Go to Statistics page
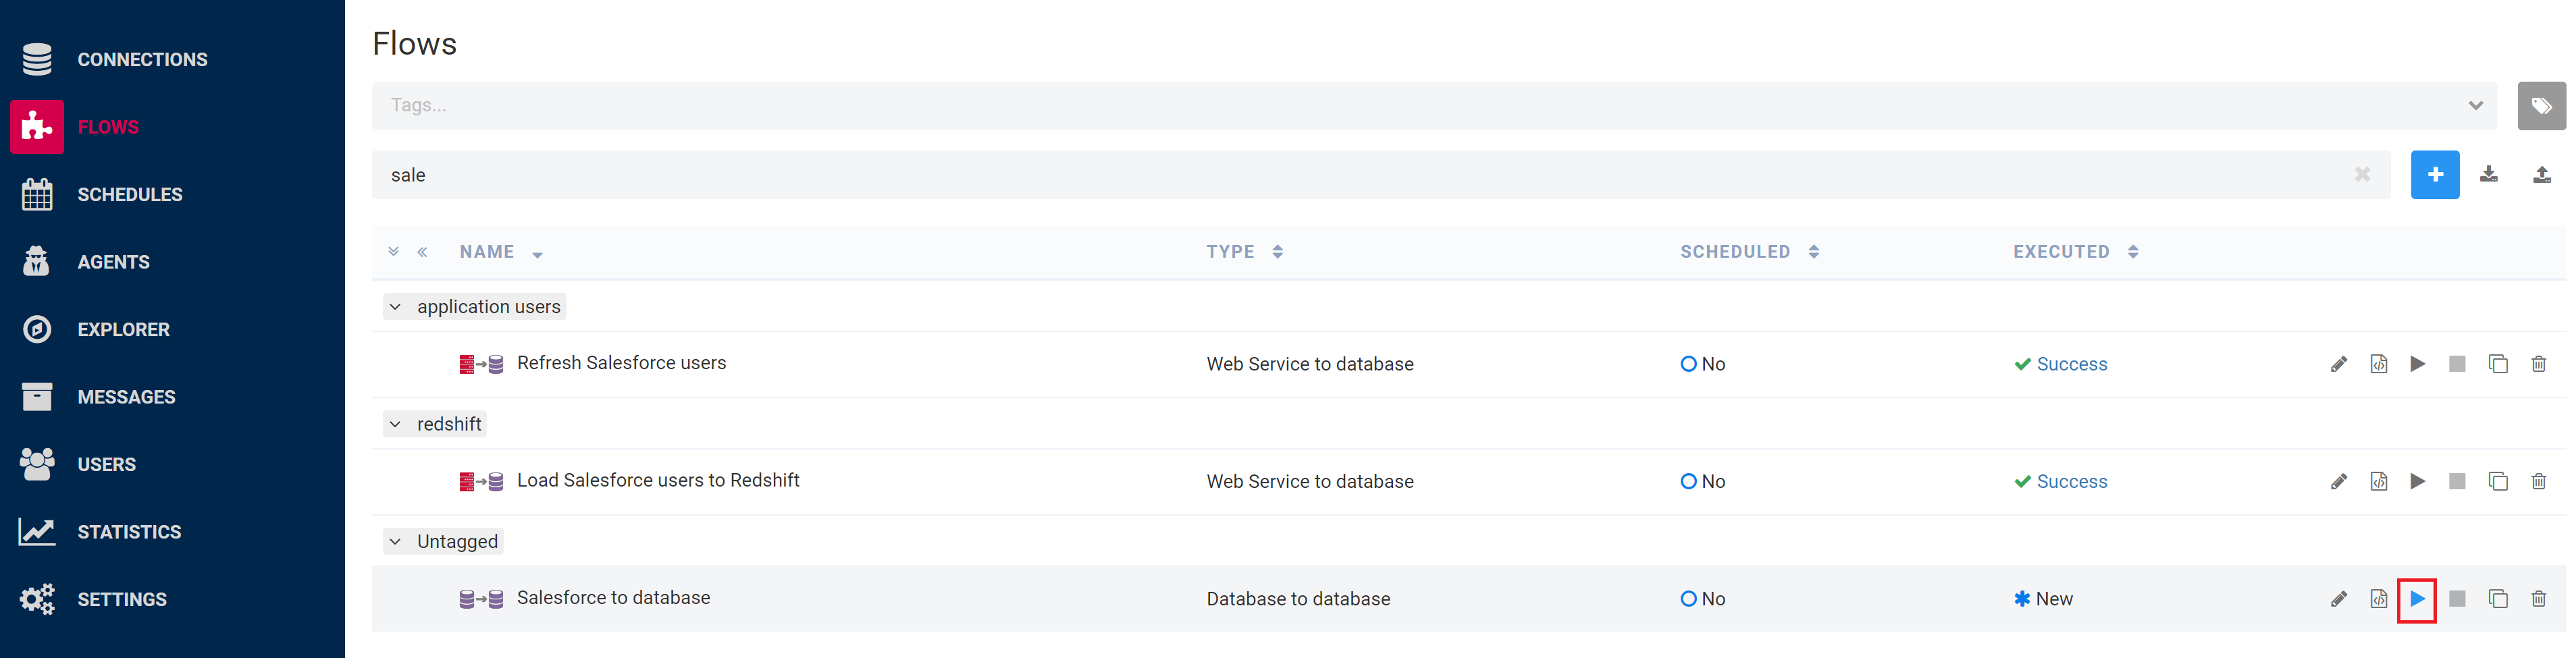2576x658 pixels. [130, 532]
